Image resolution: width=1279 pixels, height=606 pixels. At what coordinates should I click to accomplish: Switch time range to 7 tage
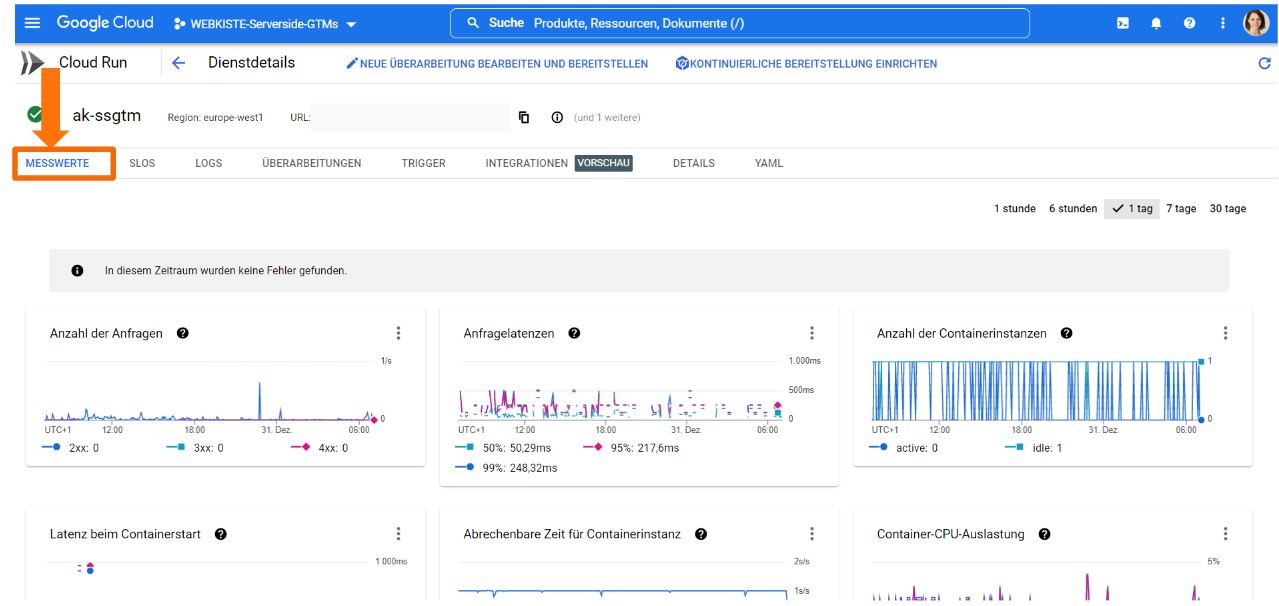point(1180,209)
